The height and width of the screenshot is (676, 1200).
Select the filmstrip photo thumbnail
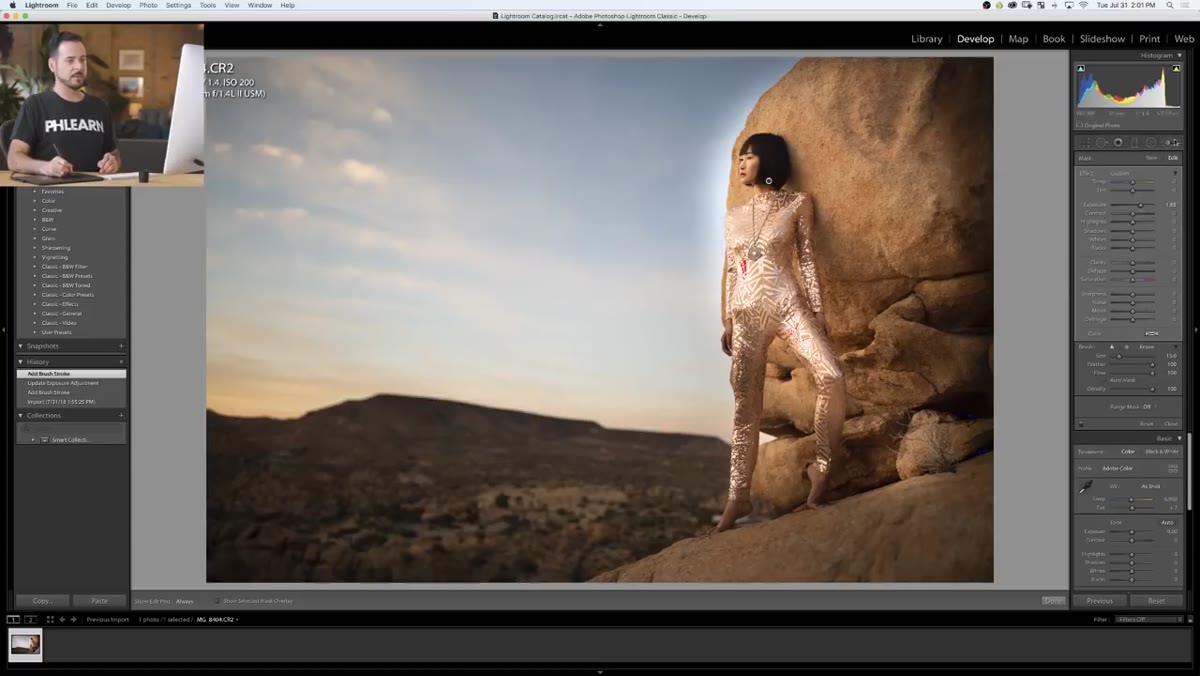coord(26,644)
